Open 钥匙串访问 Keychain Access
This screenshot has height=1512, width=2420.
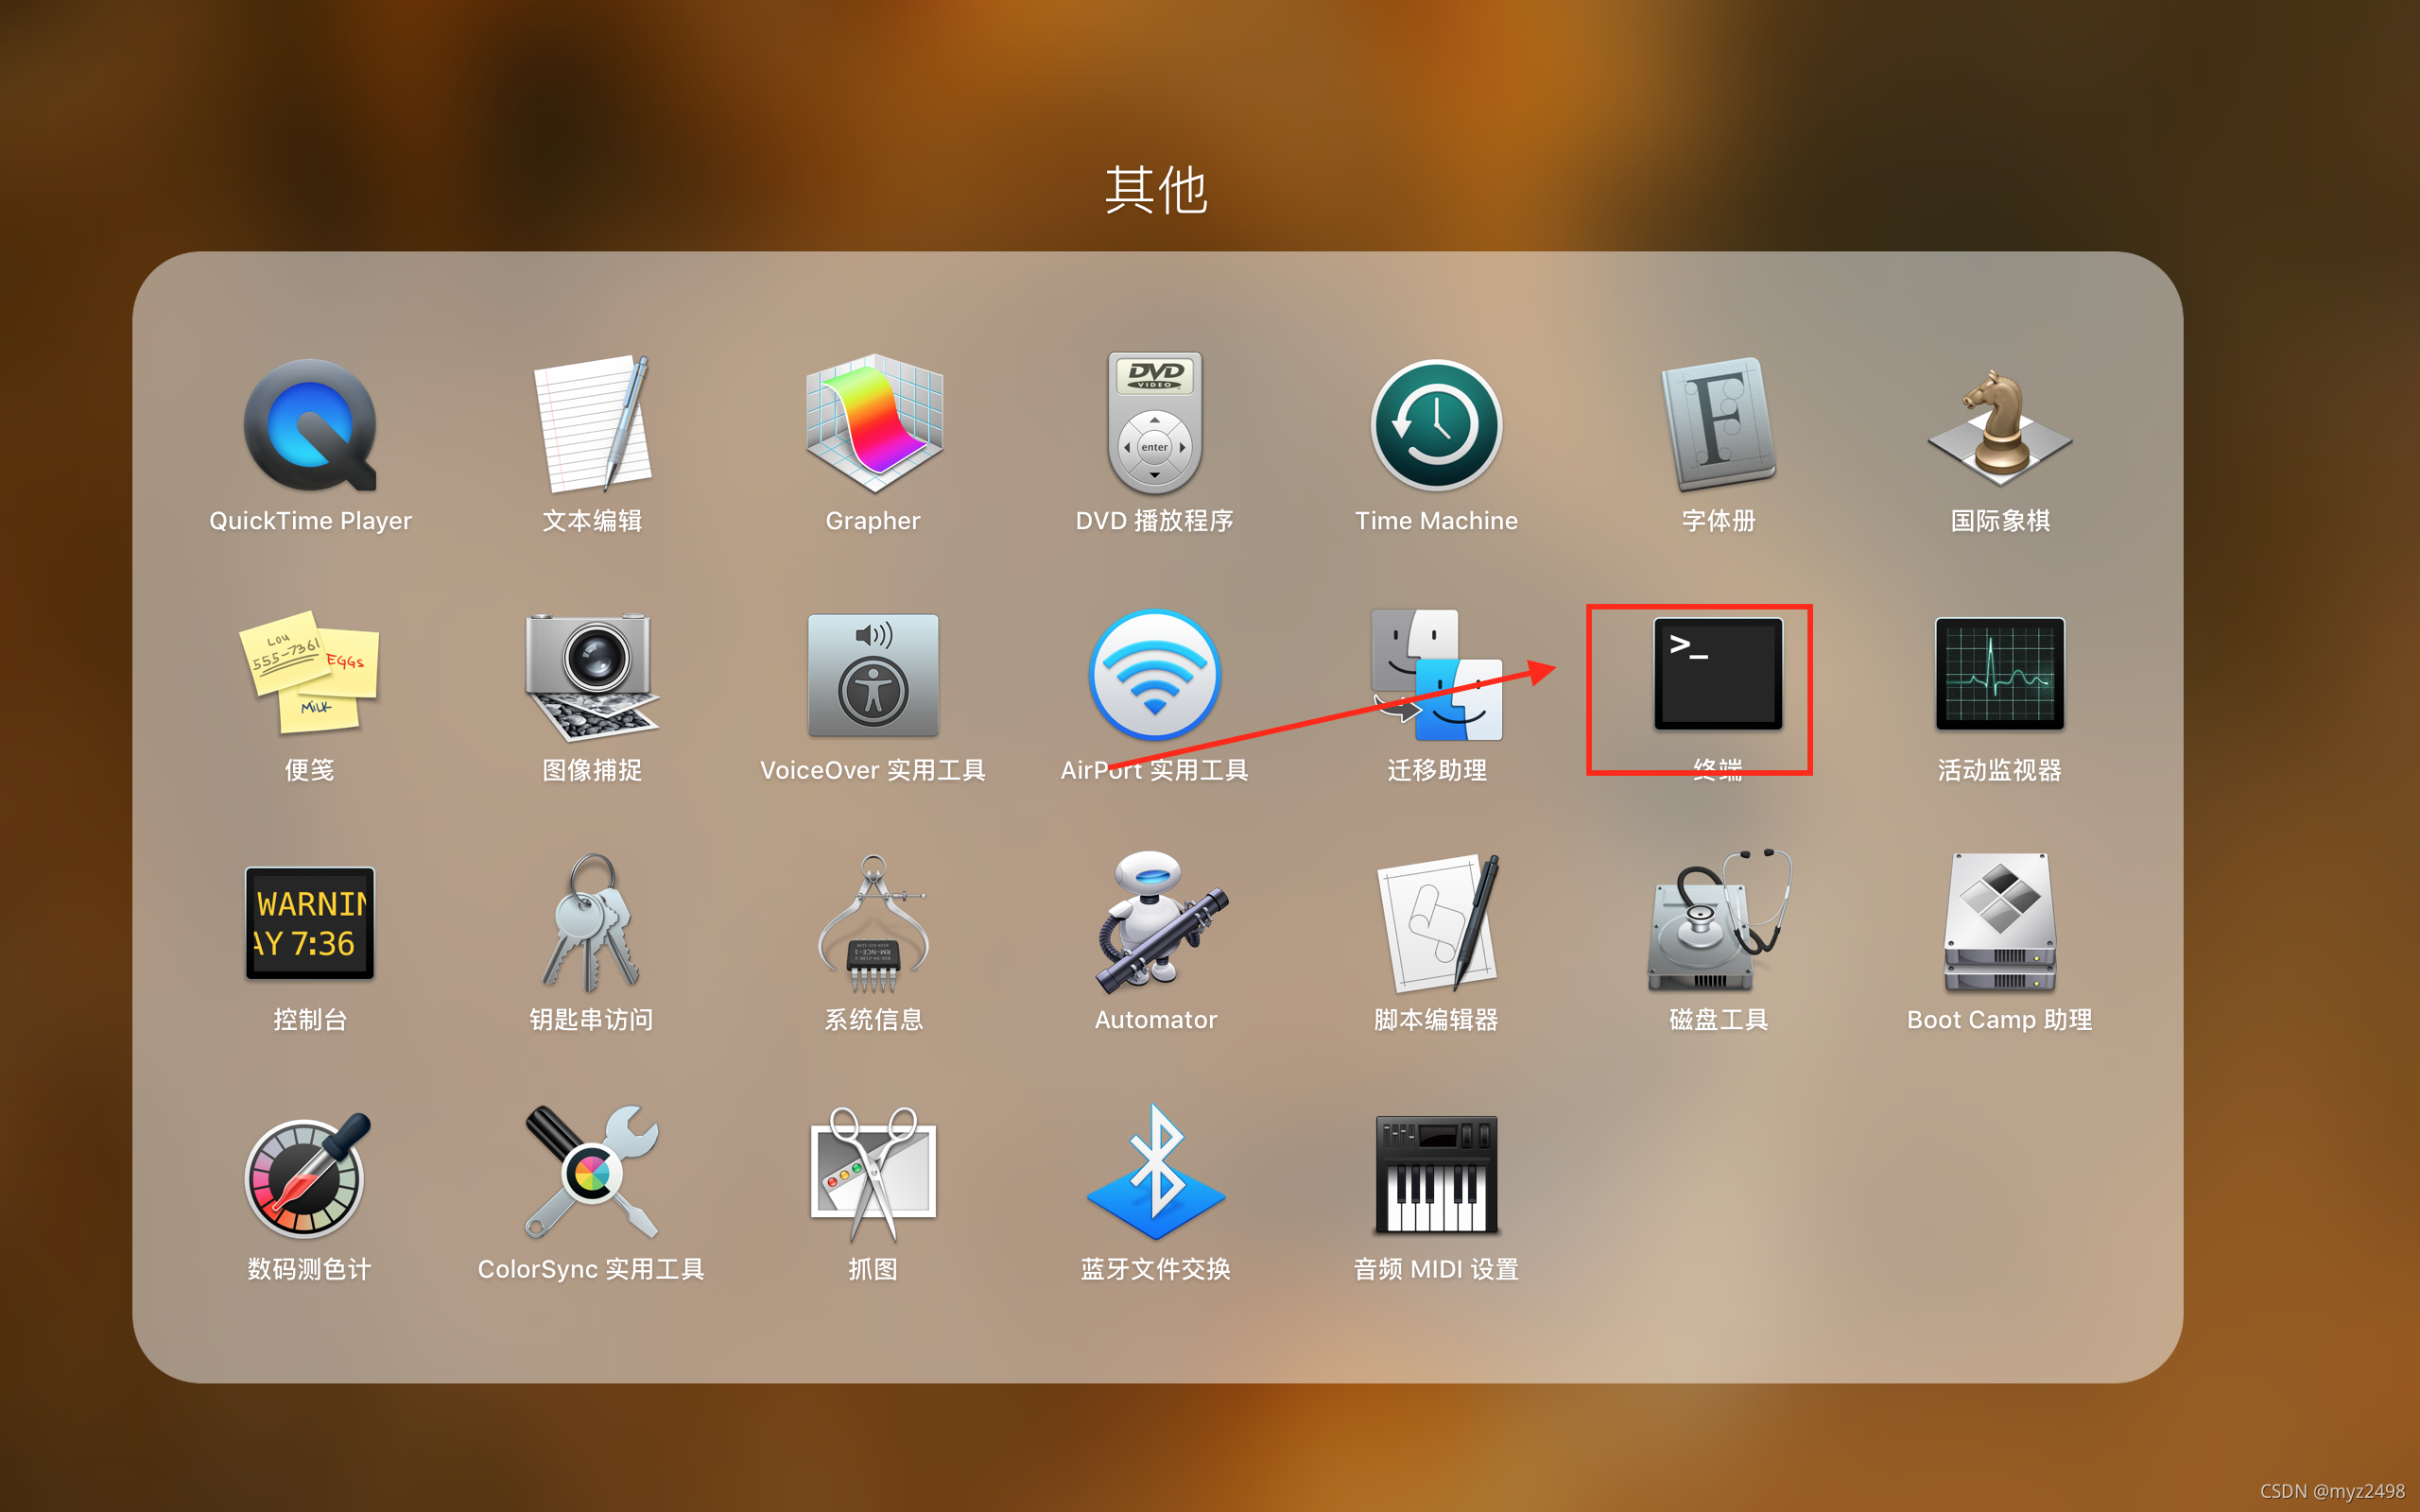(592, 923)
